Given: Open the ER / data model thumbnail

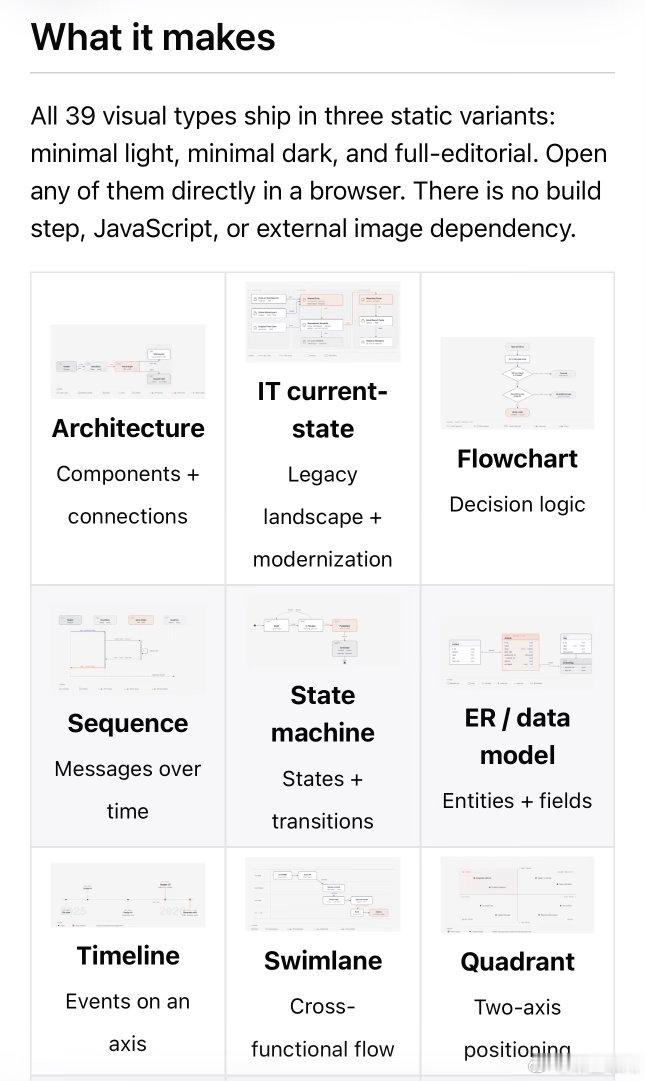Looking at the screenshot, I should (x=518, y=654).
